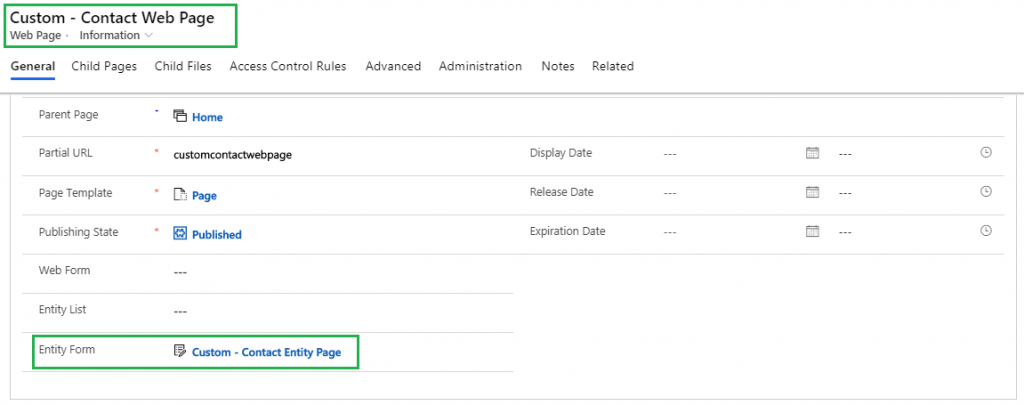Click the Release Date field label
Viewport: 1024px width, 405px height.
(x=562, y=192)
